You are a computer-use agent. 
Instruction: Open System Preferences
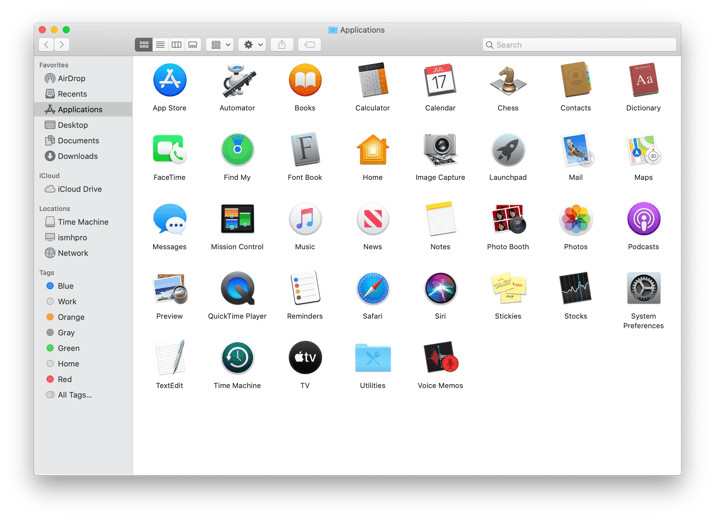[x=643, y=288]
